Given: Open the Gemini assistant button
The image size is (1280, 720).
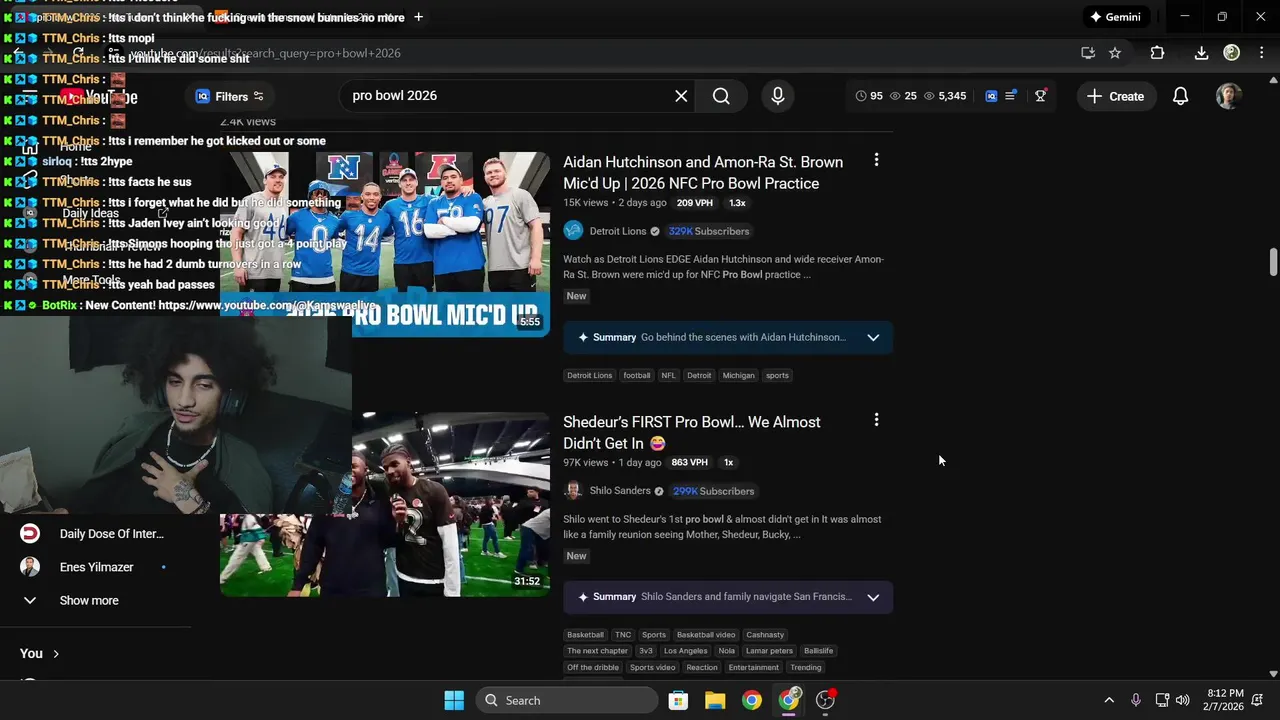Looking at the screenshot, I should (1117, 17).
